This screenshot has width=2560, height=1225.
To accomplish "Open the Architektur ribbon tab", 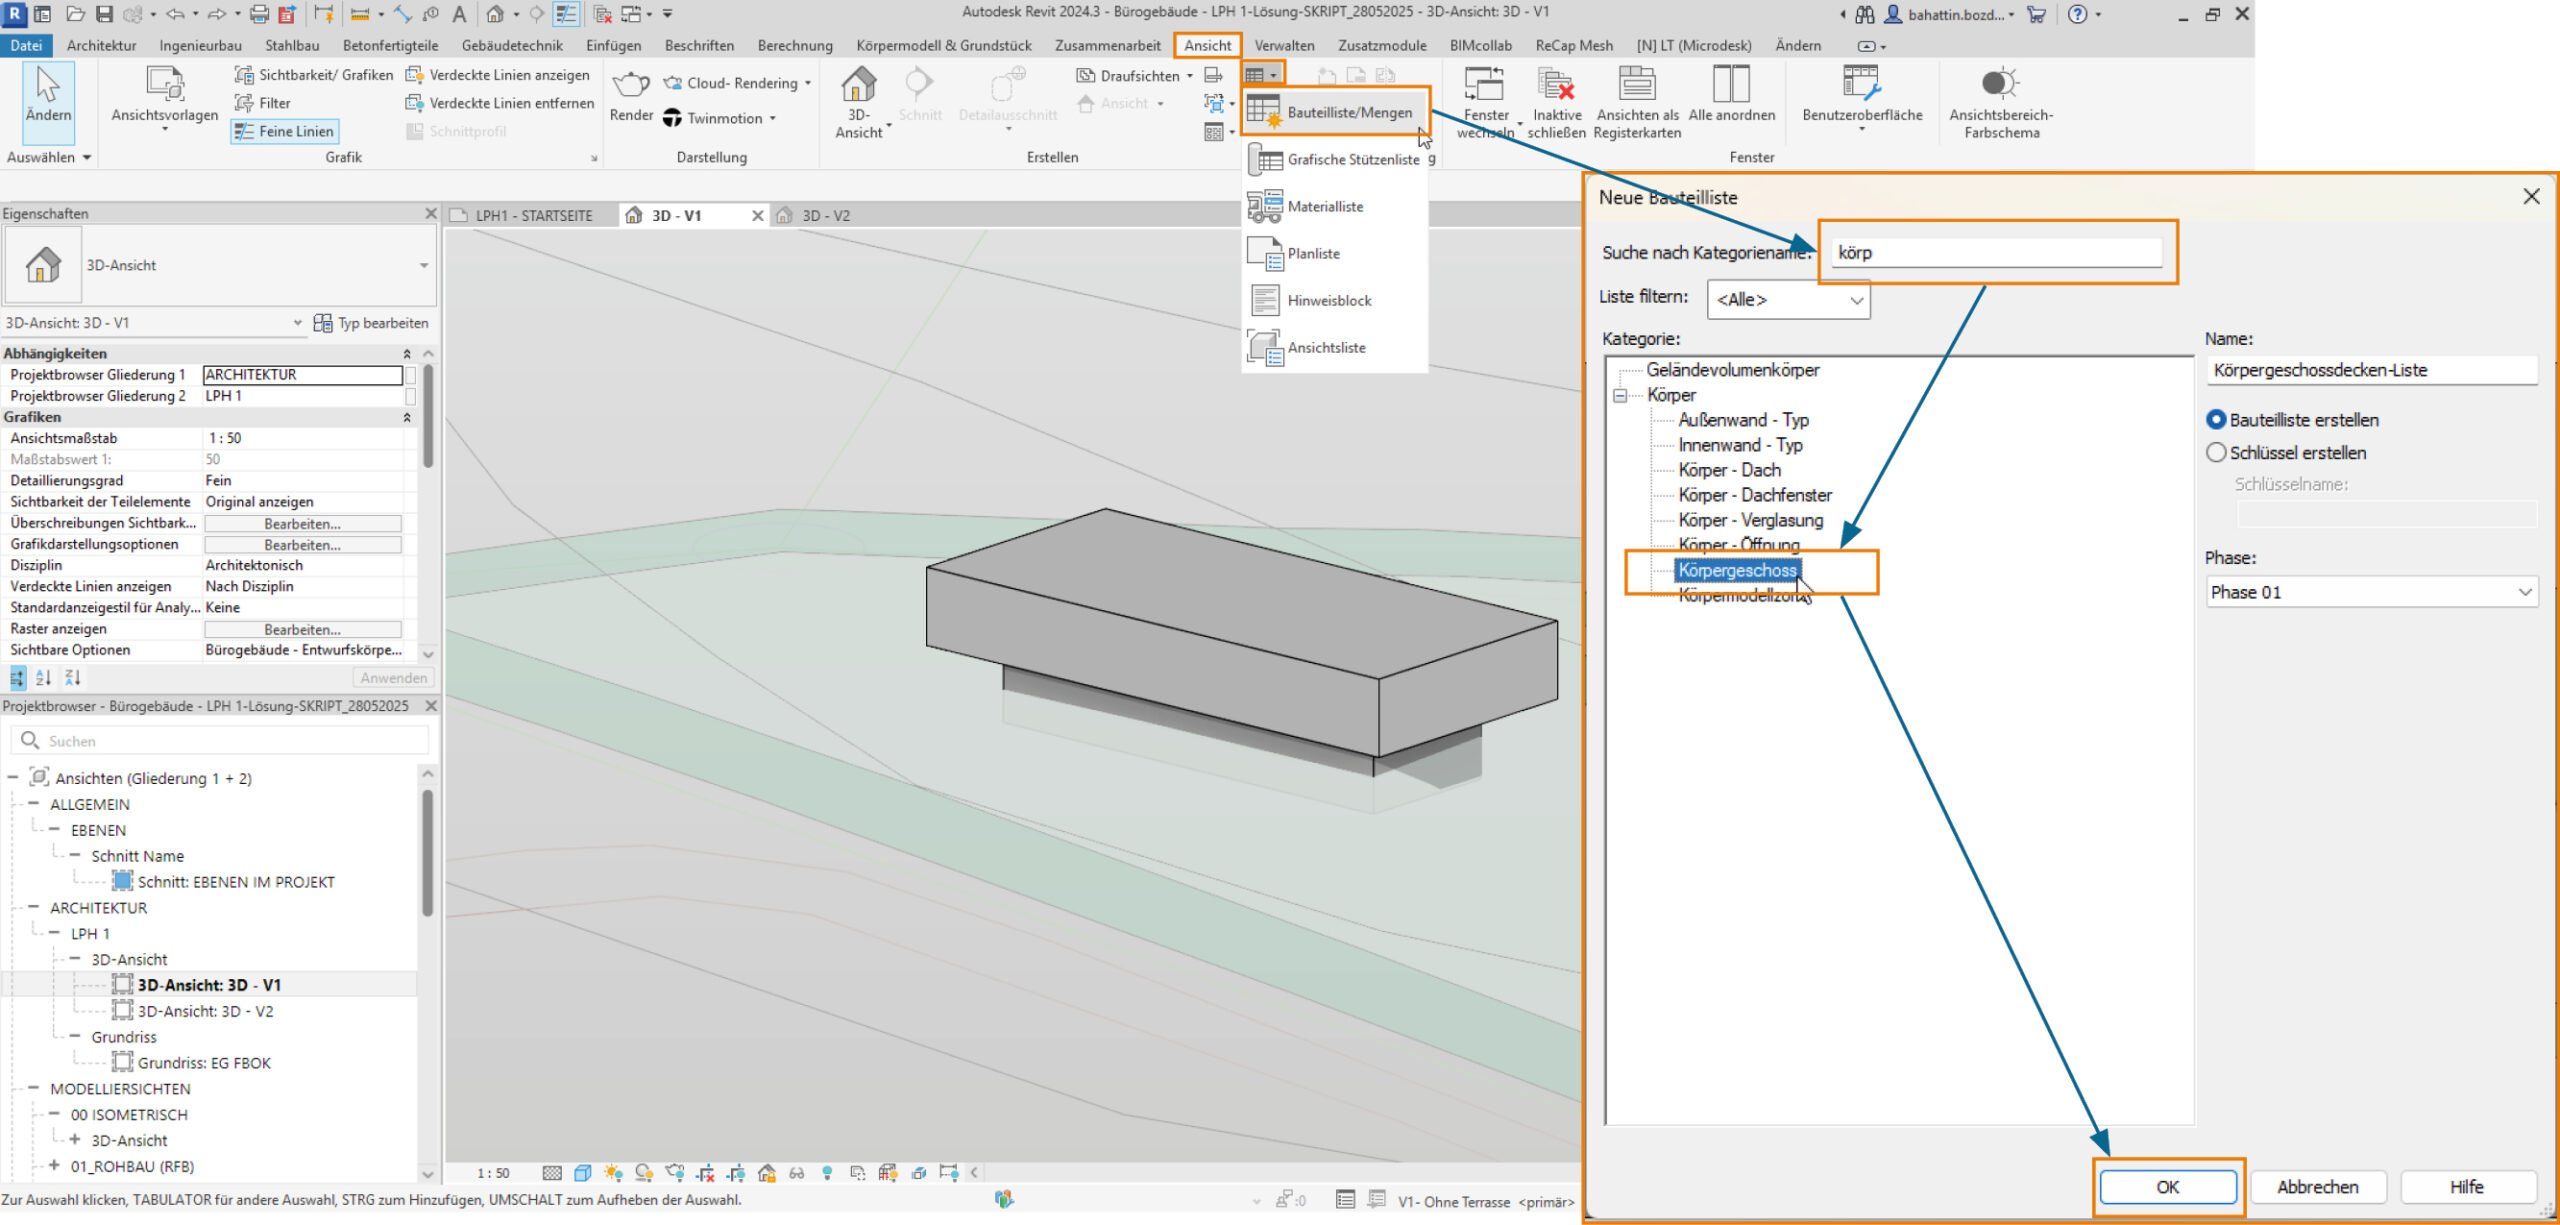I will pos(101,45).
